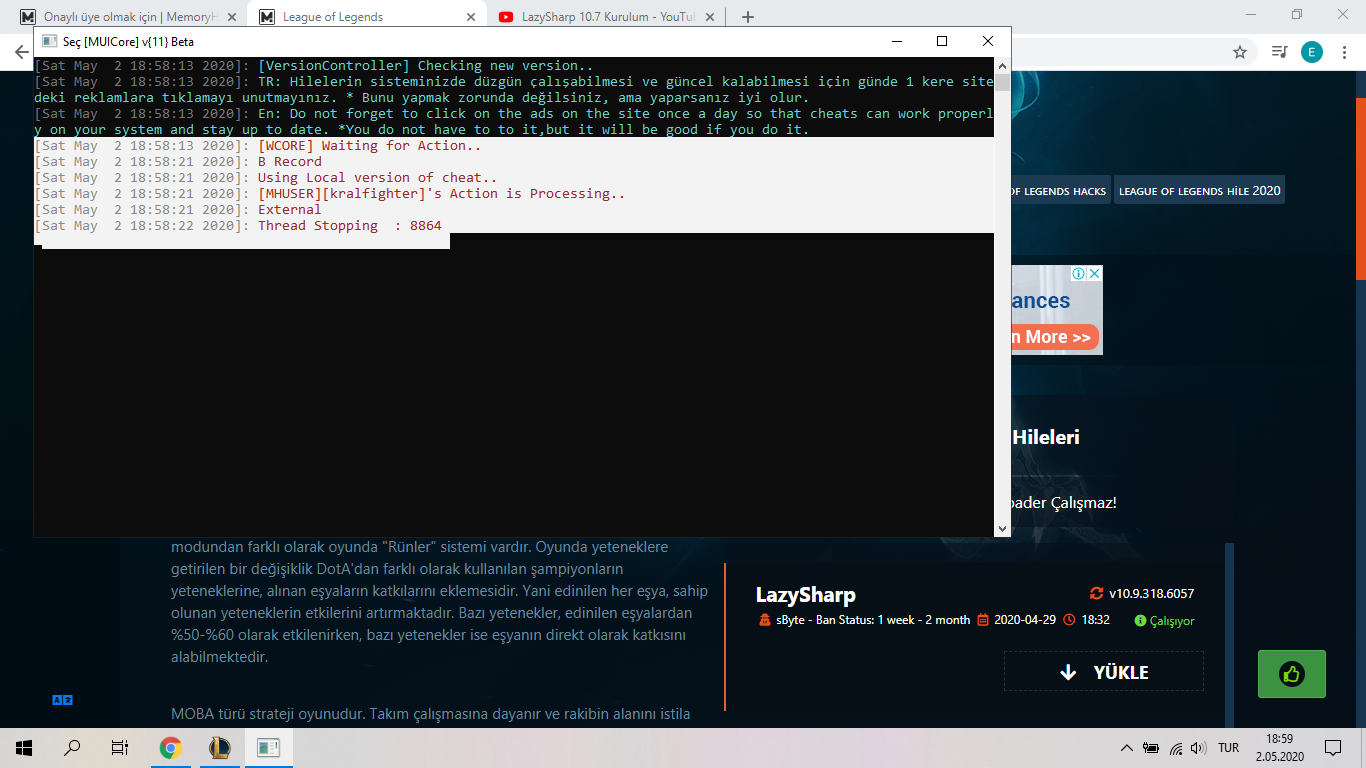Click the small blue translate icon on page
The image size is (1366, 768).
(x=62, y=701)
